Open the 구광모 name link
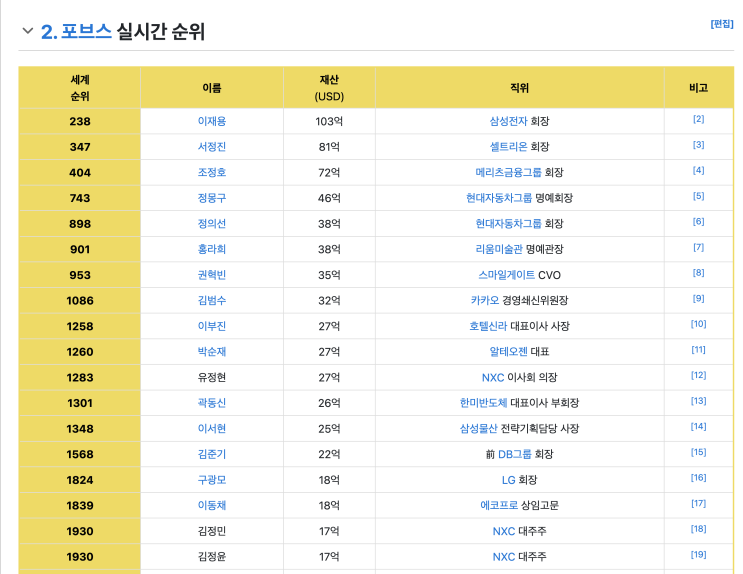Viewport: 743px width, 574px height. pyautogui.click(x=212, y=480)
